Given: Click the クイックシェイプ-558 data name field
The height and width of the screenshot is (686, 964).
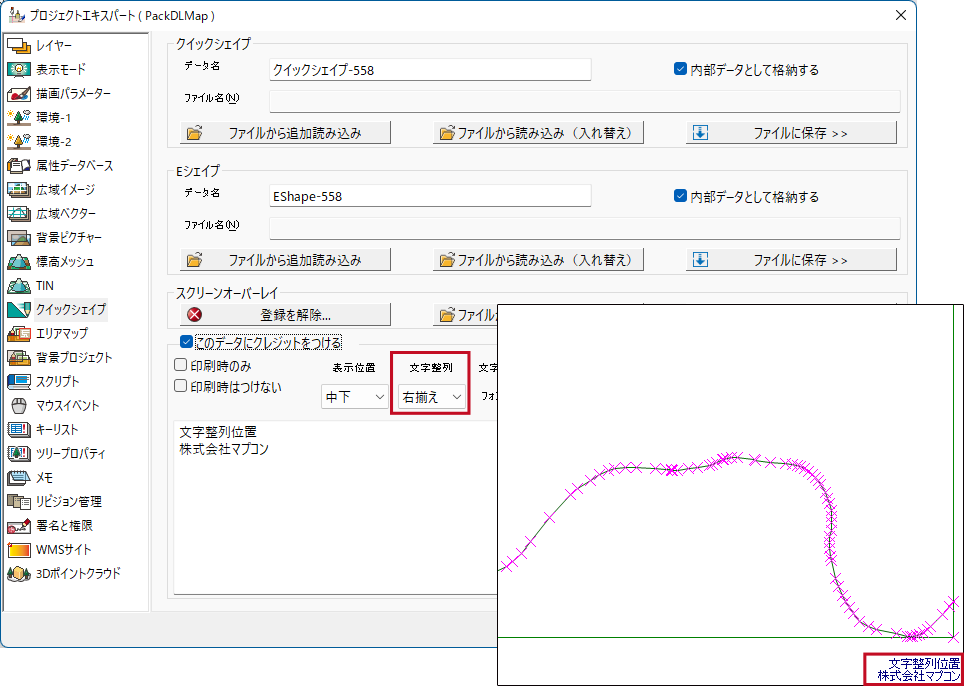Looking at the screenshot, I should coord(430,70).
